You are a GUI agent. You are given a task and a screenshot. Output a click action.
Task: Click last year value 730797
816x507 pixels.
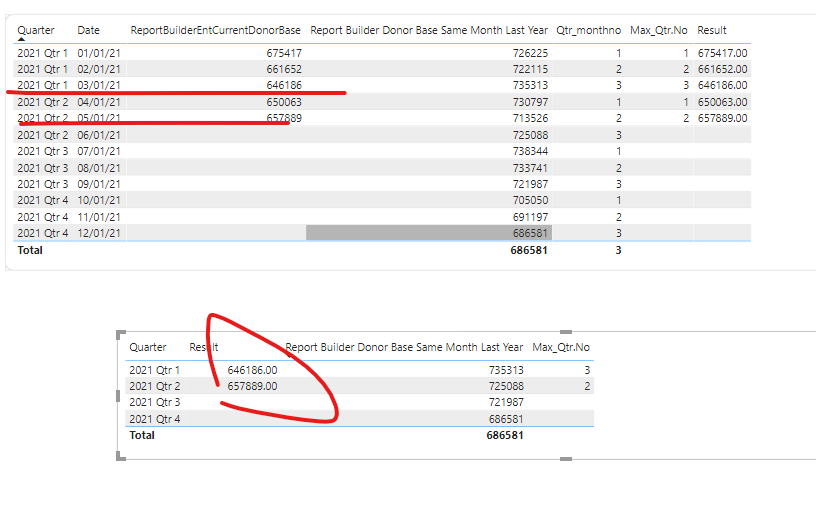[x=530, y=102]
